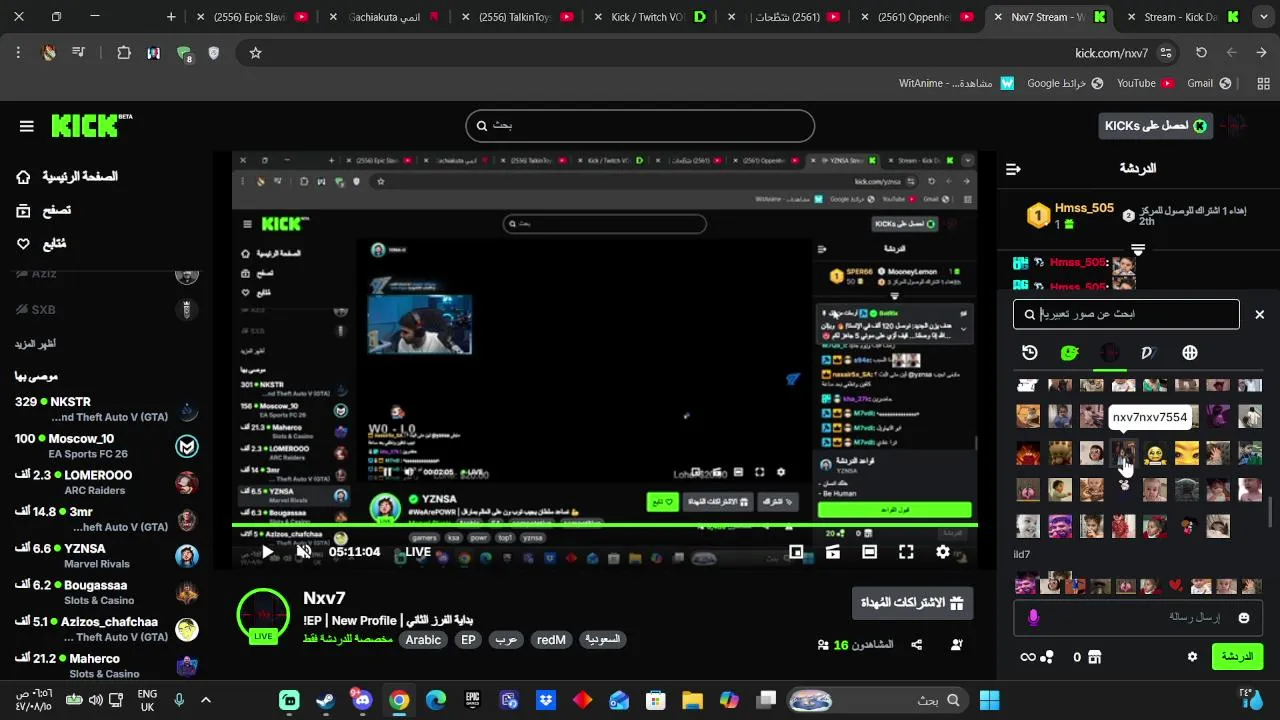Open Bougassaa recommended channel

(106, 592)
